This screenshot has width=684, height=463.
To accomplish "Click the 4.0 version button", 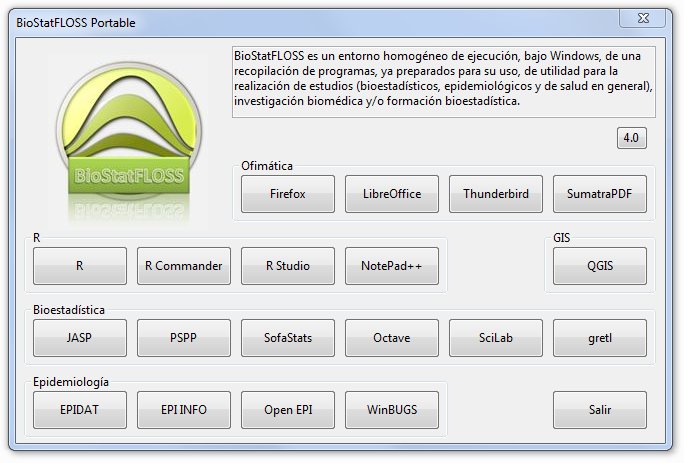I will [x=631, y=138].
